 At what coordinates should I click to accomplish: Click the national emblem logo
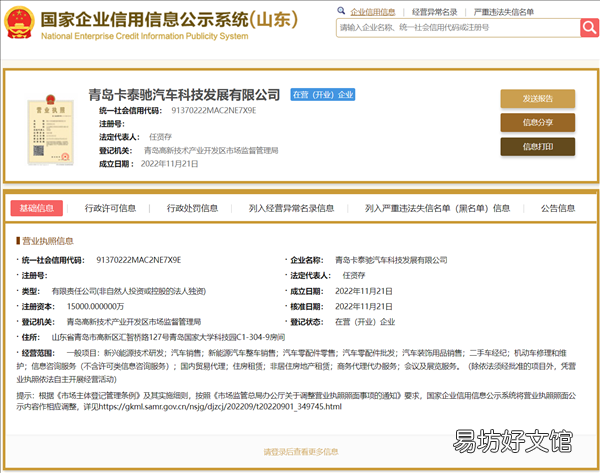tap(19, 22)
